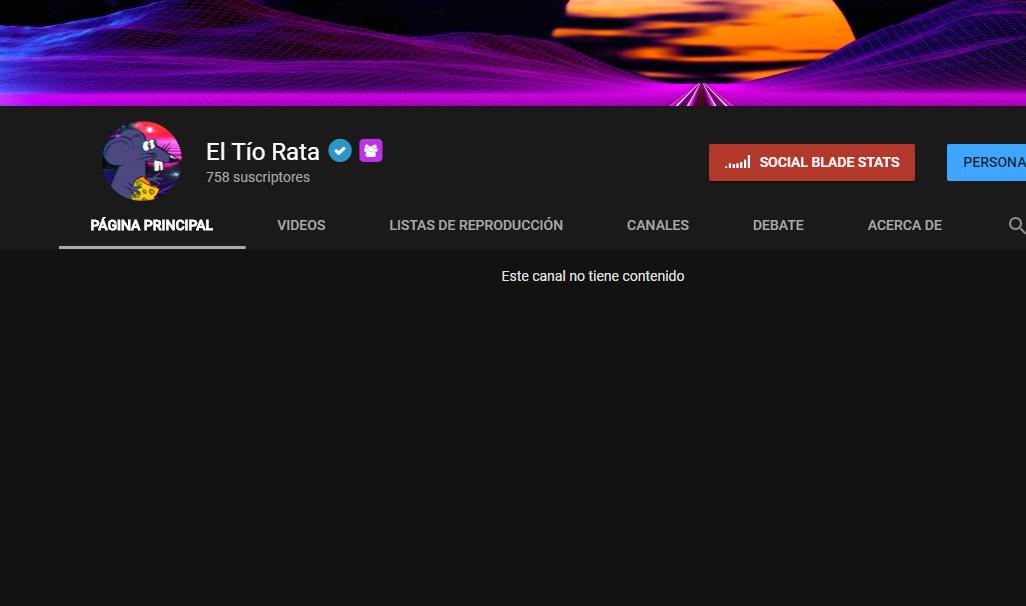This screenshot has width=1026, height=606.
Task: Go to the Canales tab
Action: 658,225
